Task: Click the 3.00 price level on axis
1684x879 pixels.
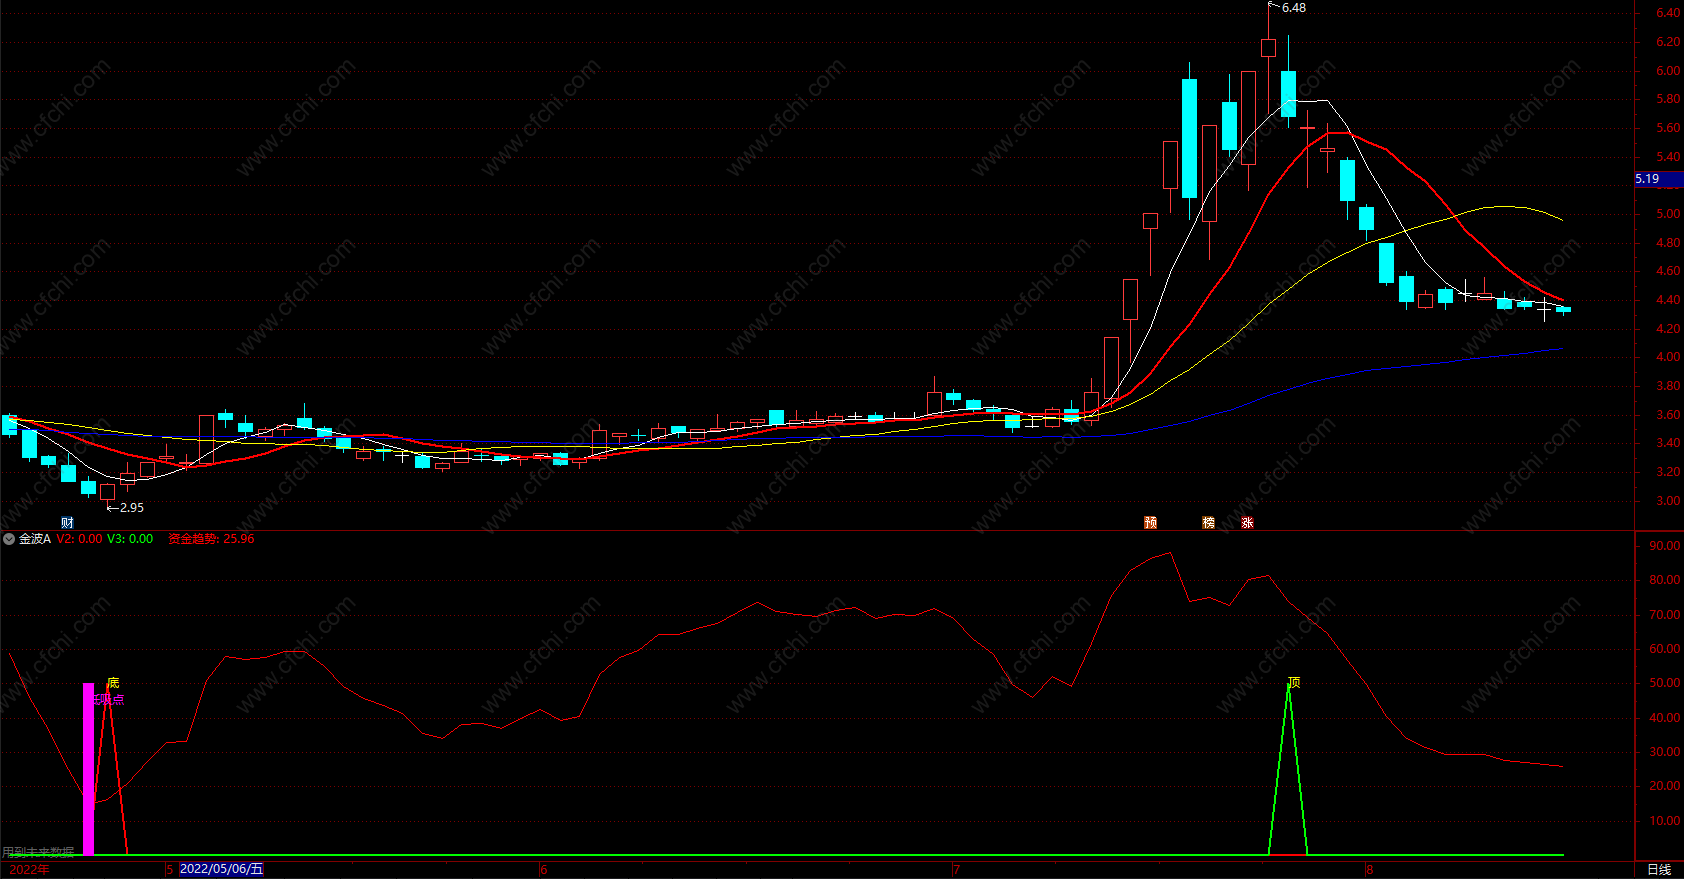Action: (1668, 501)
